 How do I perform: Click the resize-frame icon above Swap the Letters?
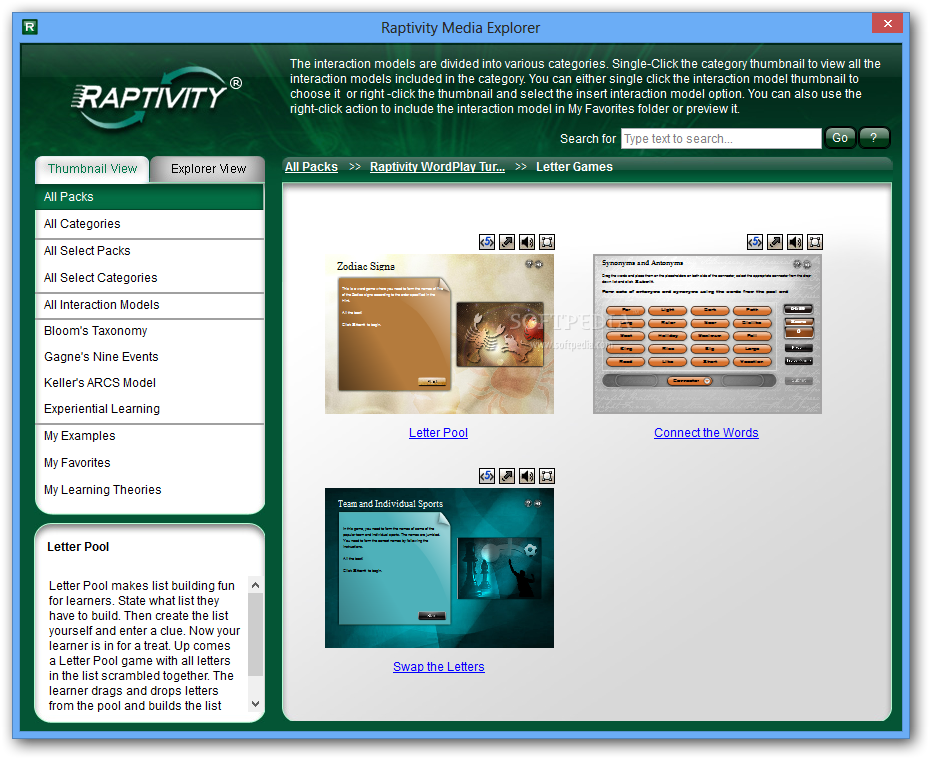coord(547,476)
